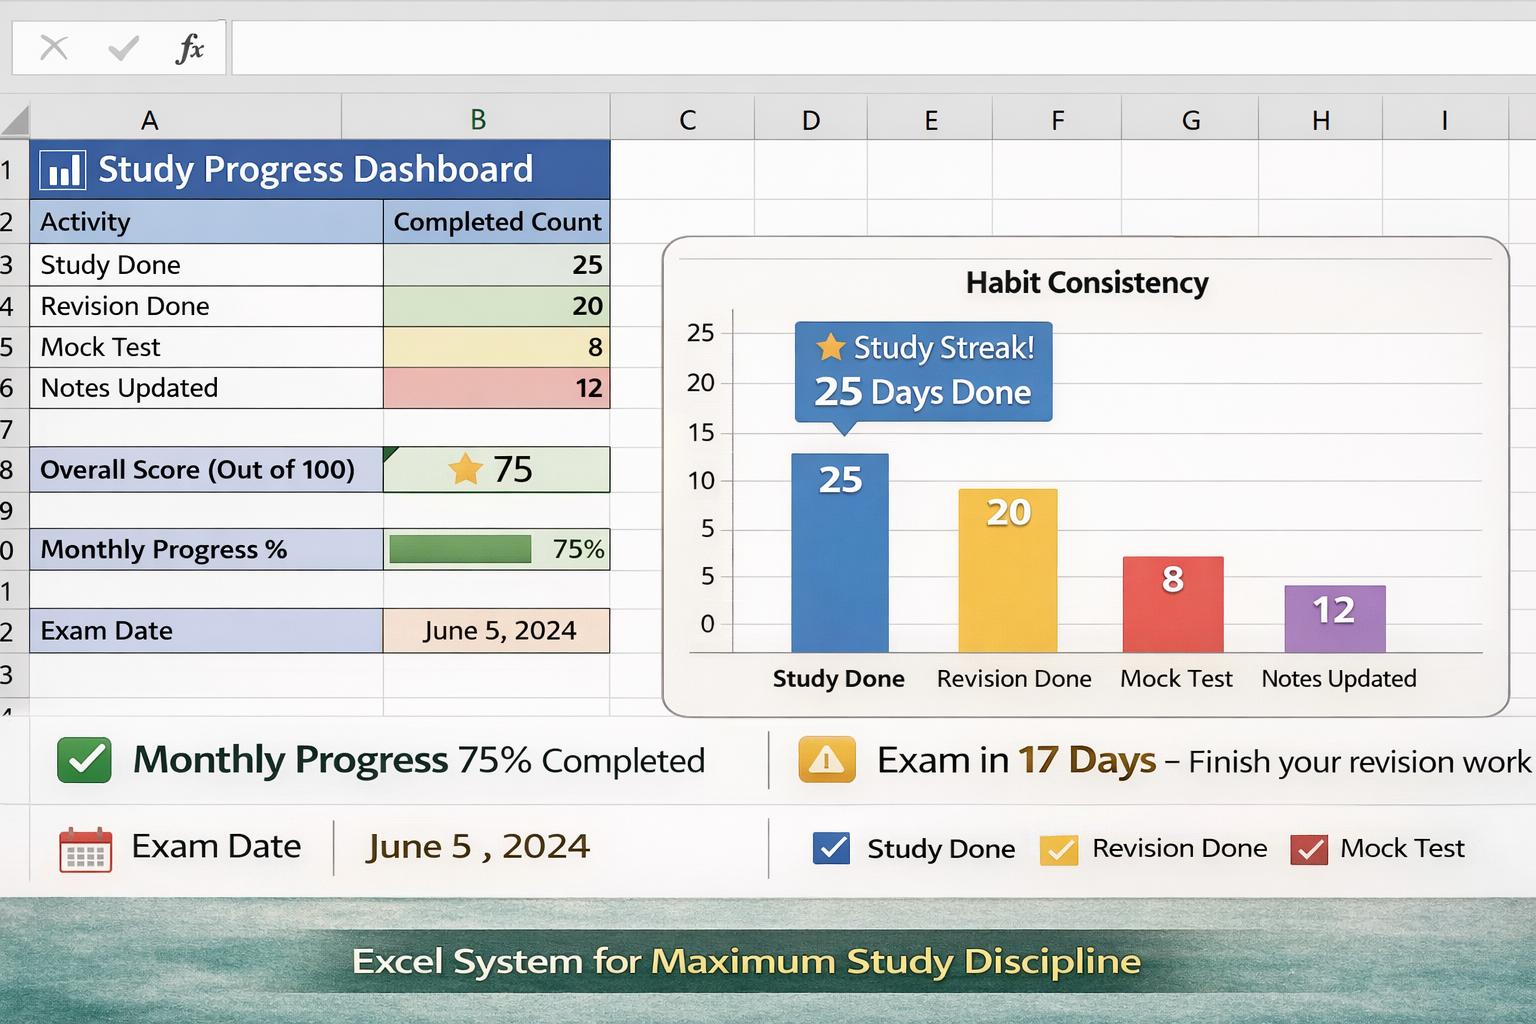Select the 'Revision Done' table cell

click(206, 306)
